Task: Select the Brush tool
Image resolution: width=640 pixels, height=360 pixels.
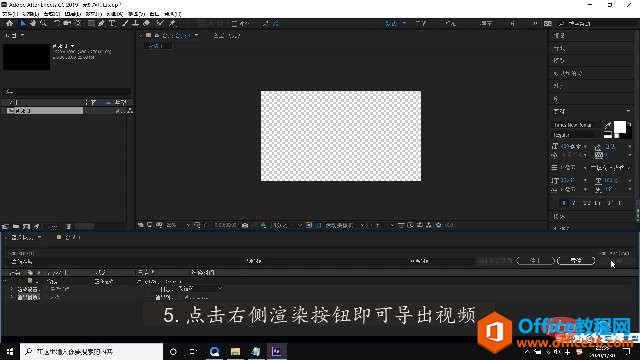Action: (x=125, y=24)
